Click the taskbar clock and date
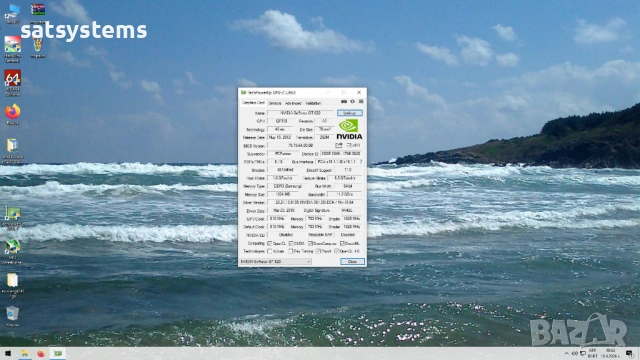 pos(611,353)
